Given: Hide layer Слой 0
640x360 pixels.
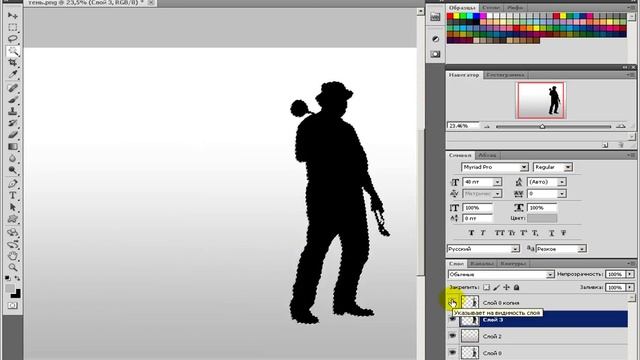Looking at the screenshot, I should click(x=453, y=352).
